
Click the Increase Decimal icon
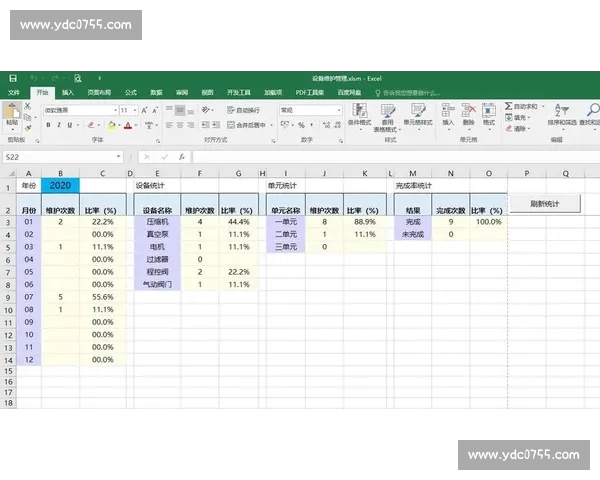click(x=326, y=125)
